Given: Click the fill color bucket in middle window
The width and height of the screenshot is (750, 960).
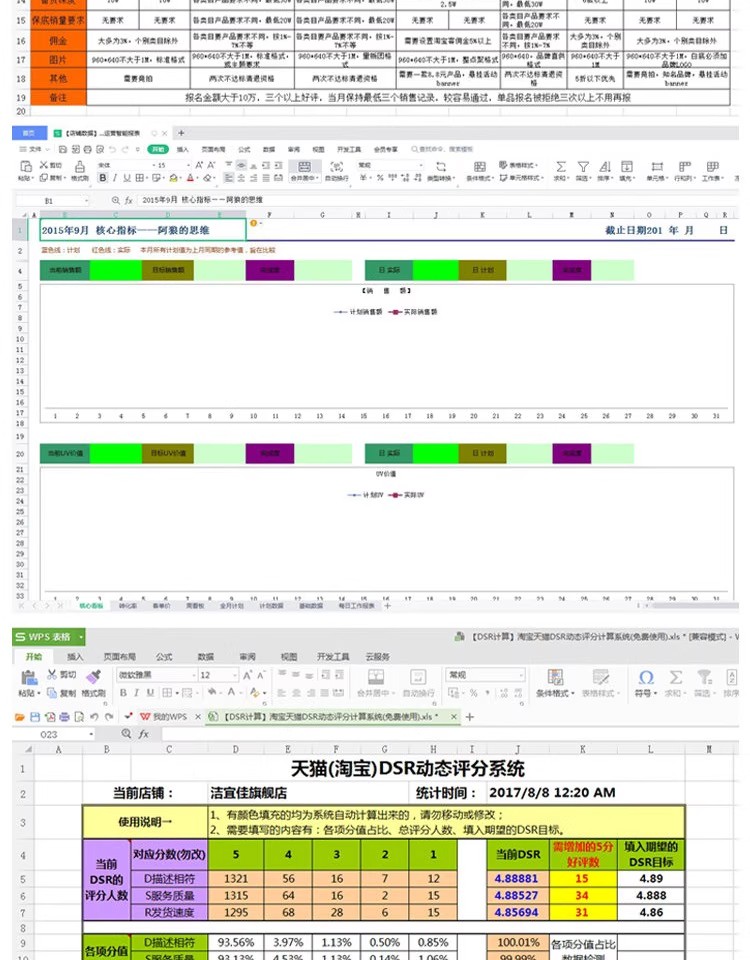Looking at the screenshot, I should click(173, 178).
